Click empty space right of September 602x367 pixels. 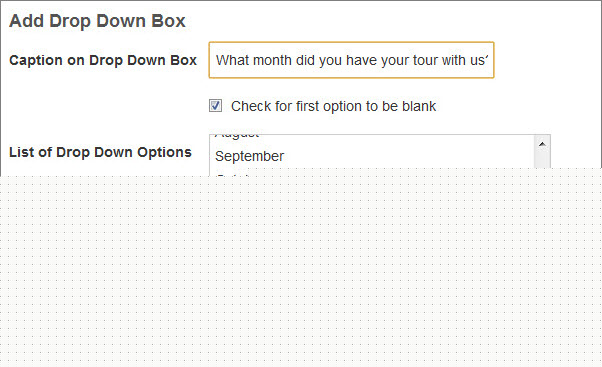[407, 156]
